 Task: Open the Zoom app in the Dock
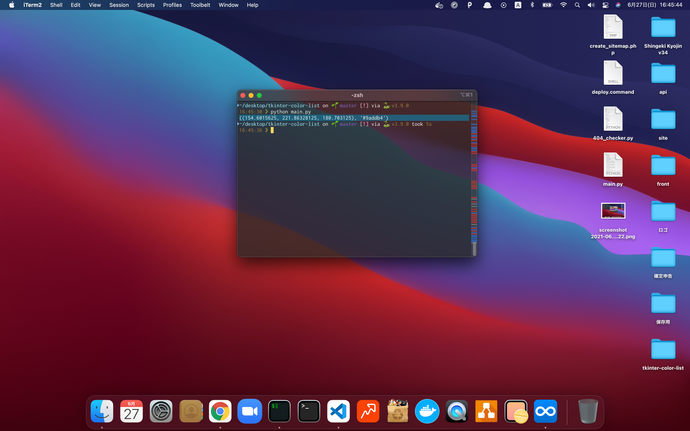(250, 411)
